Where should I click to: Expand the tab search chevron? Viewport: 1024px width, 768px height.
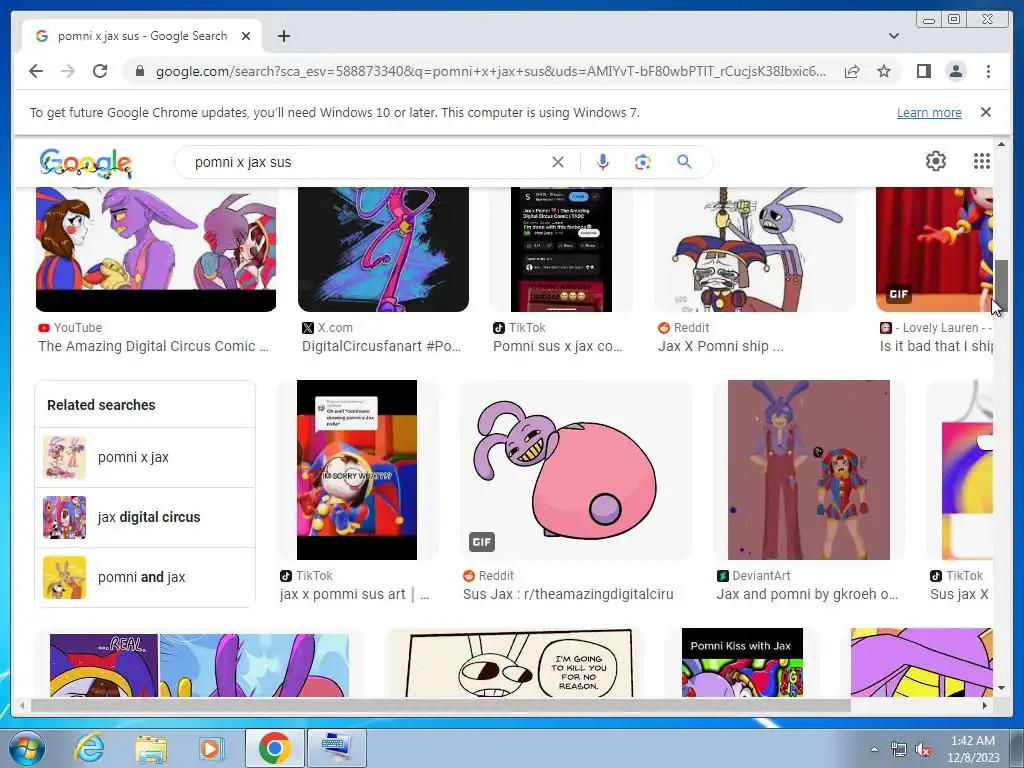(893, 36)
